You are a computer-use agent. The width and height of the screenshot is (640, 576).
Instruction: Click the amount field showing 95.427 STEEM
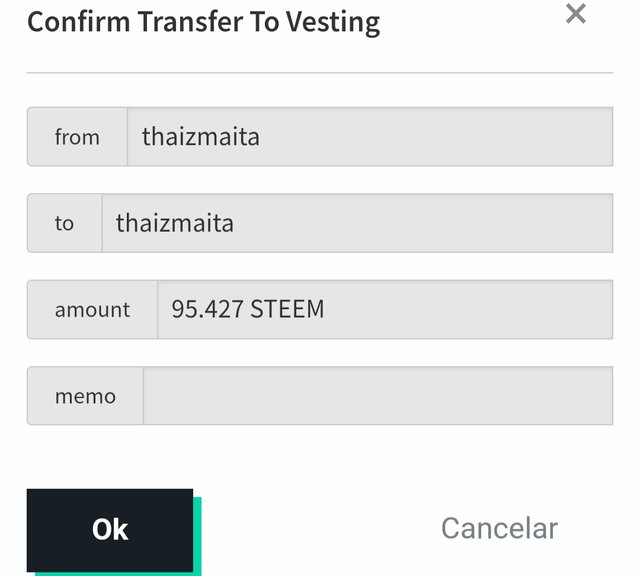coord(384,309)
